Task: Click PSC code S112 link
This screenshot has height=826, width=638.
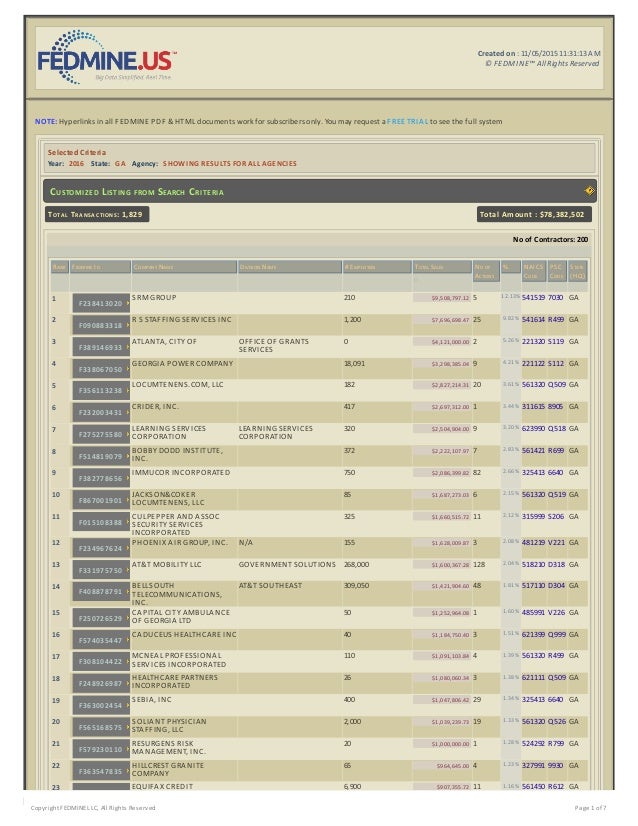Action: pyautogui.click(x=556, y=363)
